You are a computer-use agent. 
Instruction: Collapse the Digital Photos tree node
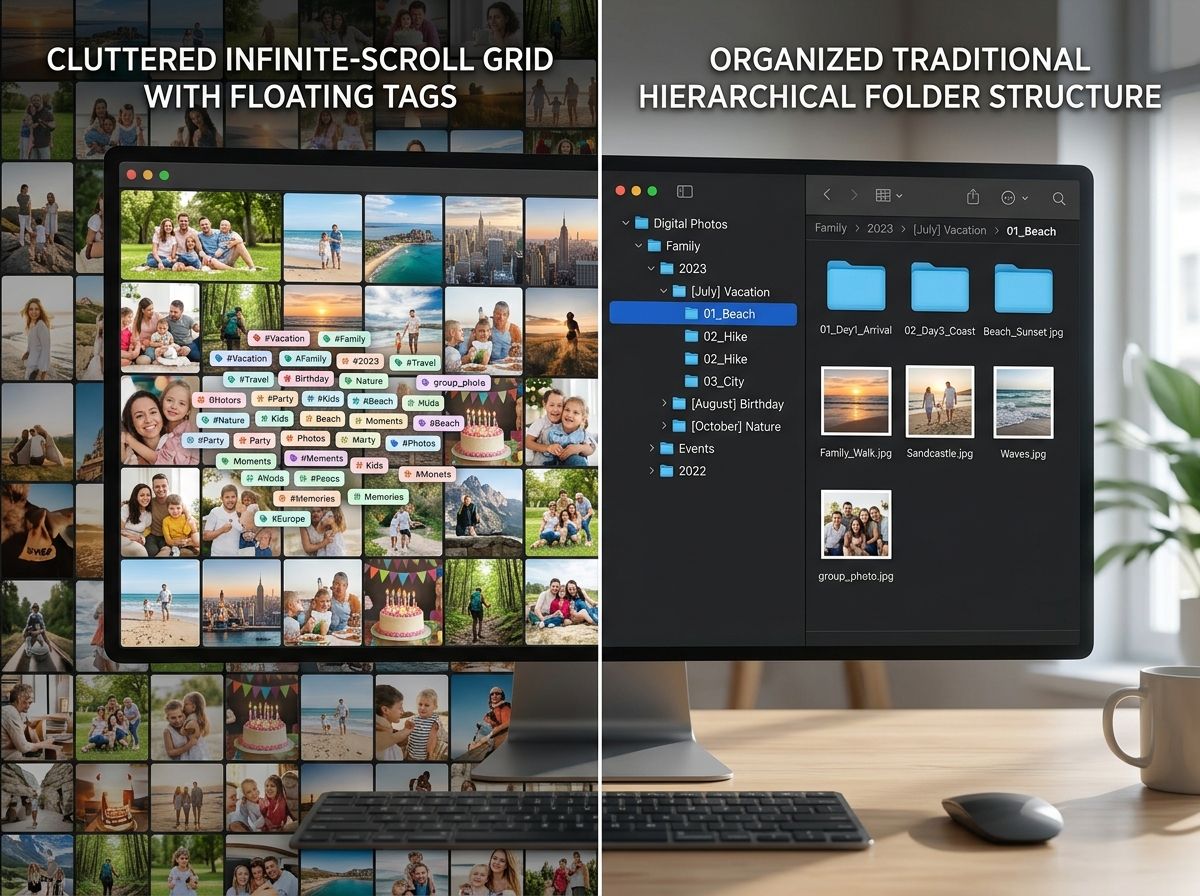click(627, 223)
